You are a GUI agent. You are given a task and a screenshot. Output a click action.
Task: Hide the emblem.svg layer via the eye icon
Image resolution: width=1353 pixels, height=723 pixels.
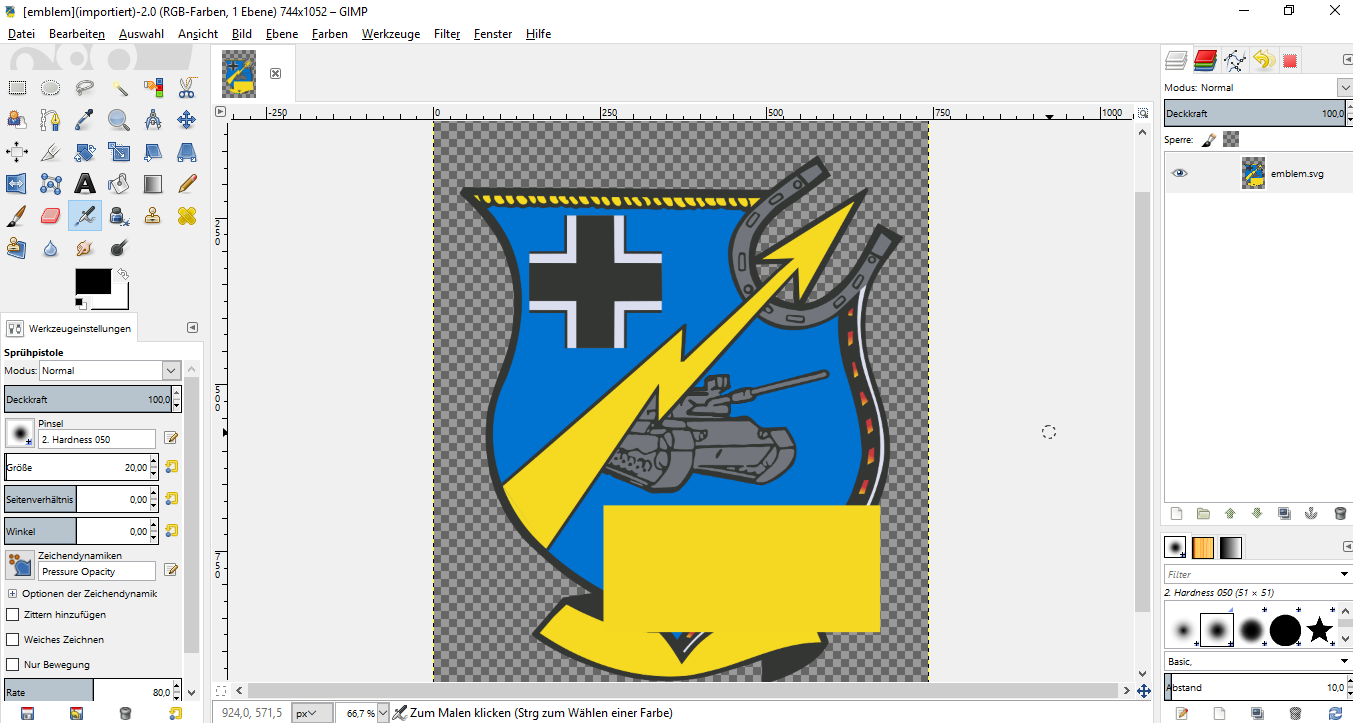(1180, 173)
